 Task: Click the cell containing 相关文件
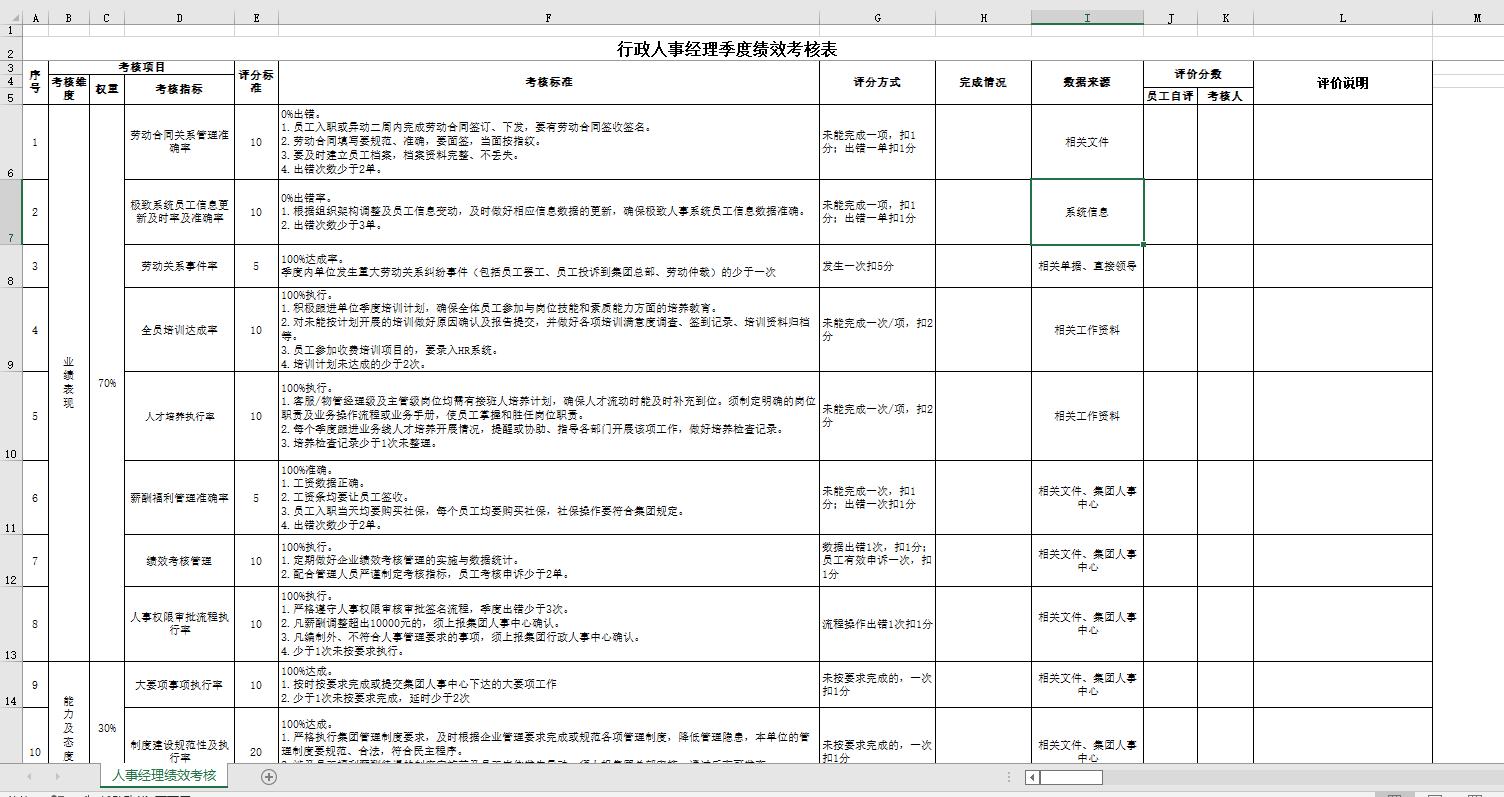click(1088, 144)
